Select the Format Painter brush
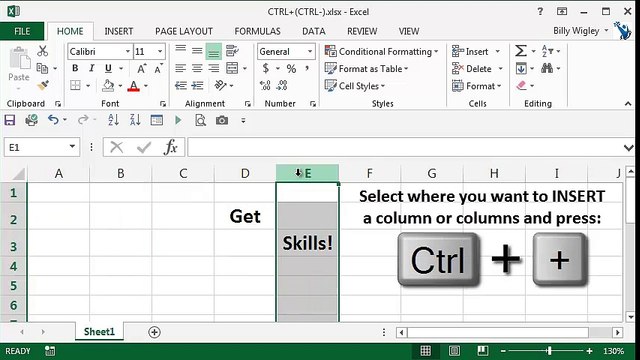The height and width of the screenshot is (360, 640). [43, 85]
